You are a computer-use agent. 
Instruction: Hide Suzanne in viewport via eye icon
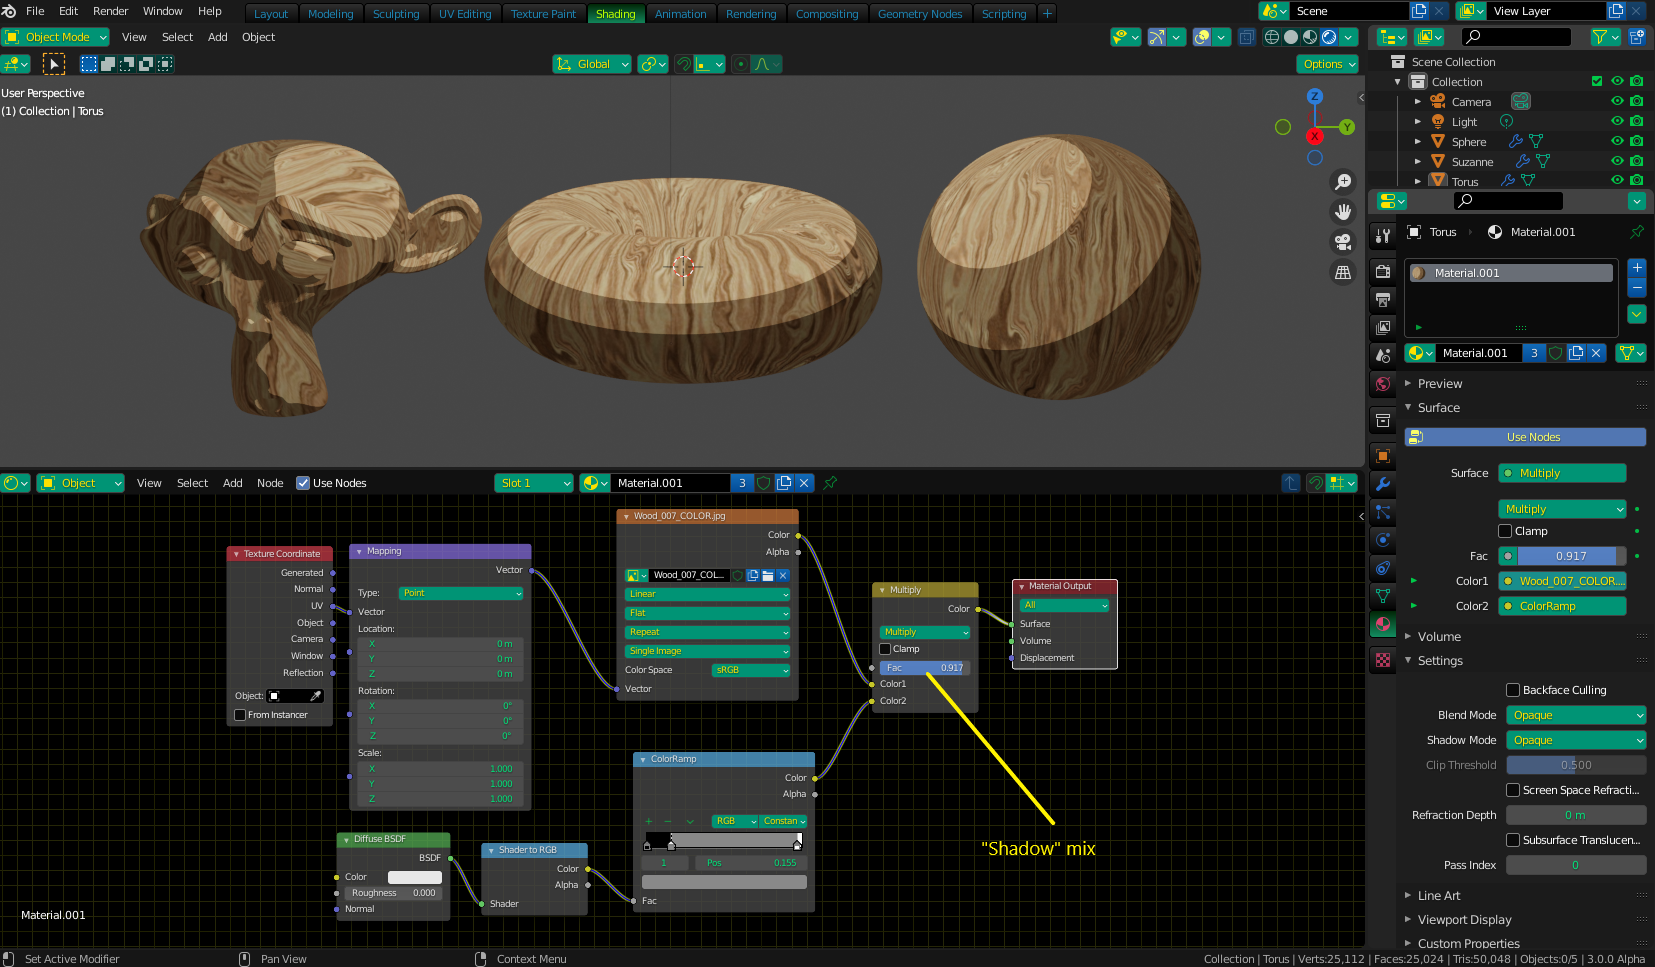tap(1617, 161)
